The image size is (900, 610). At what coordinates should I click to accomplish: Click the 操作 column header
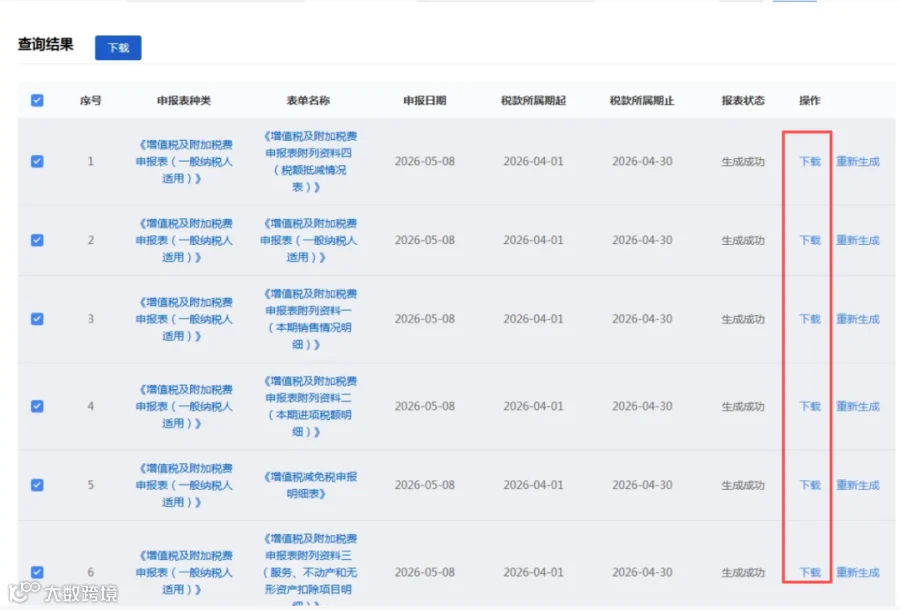pos(810,100)
